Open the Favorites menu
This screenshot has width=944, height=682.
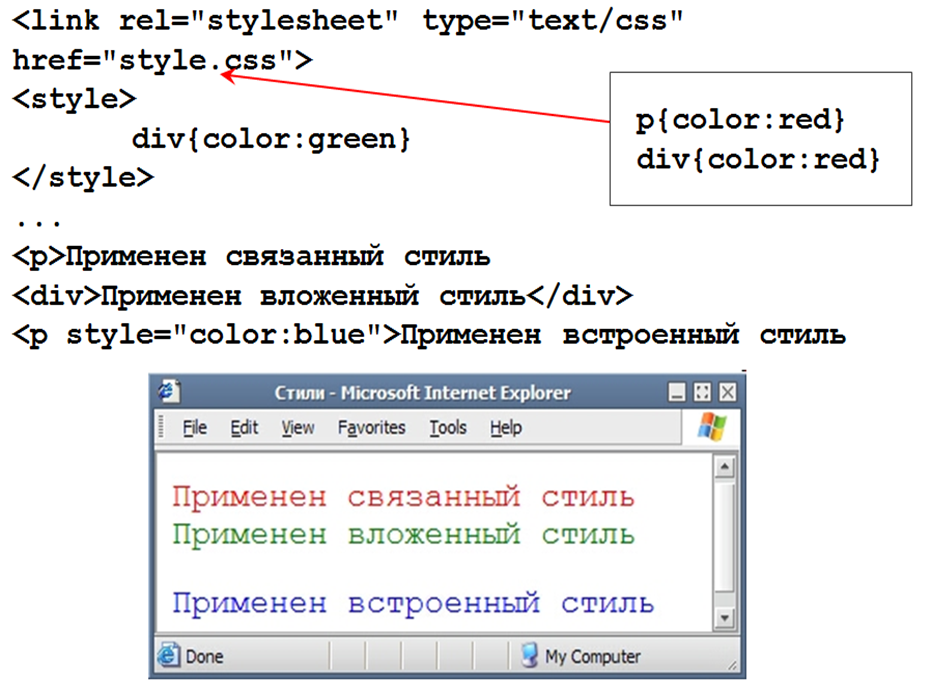(371, 428)
